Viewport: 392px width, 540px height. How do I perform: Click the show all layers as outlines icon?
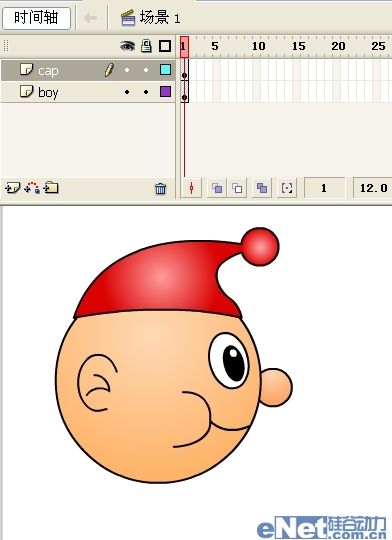pyautogui.click(x=165, y=46)
